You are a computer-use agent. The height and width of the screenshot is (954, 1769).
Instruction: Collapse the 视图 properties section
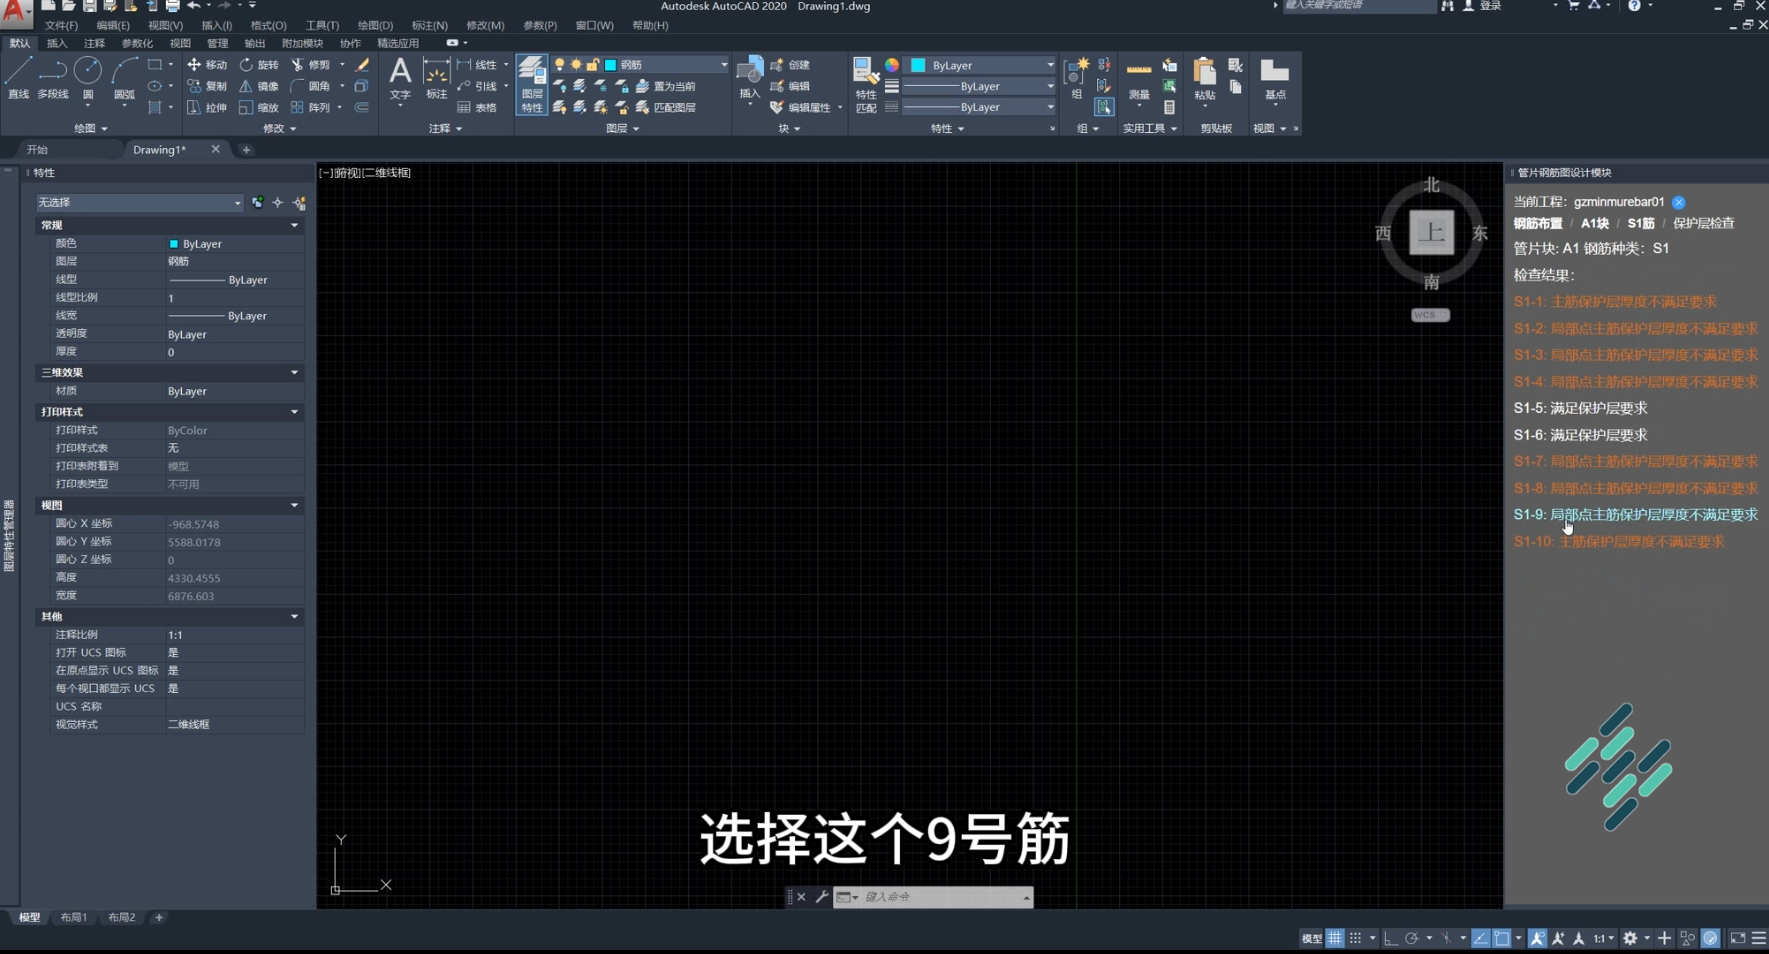pyautogui.click(x=294, y=506)
